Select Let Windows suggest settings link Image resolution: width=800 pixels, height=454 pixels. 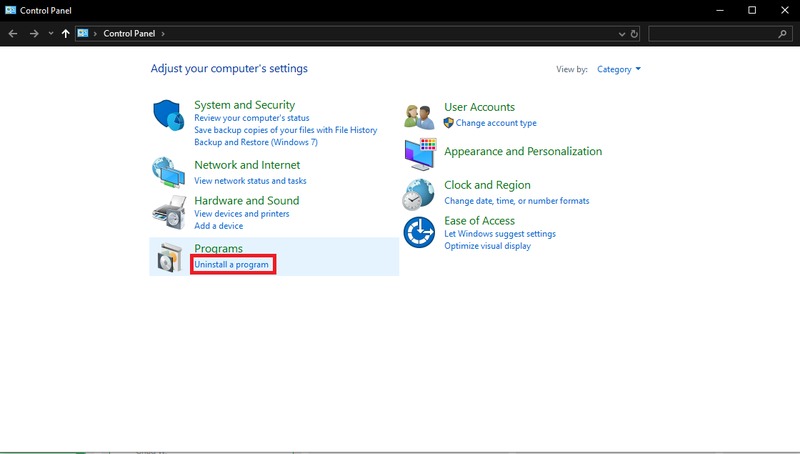(499, 234)
